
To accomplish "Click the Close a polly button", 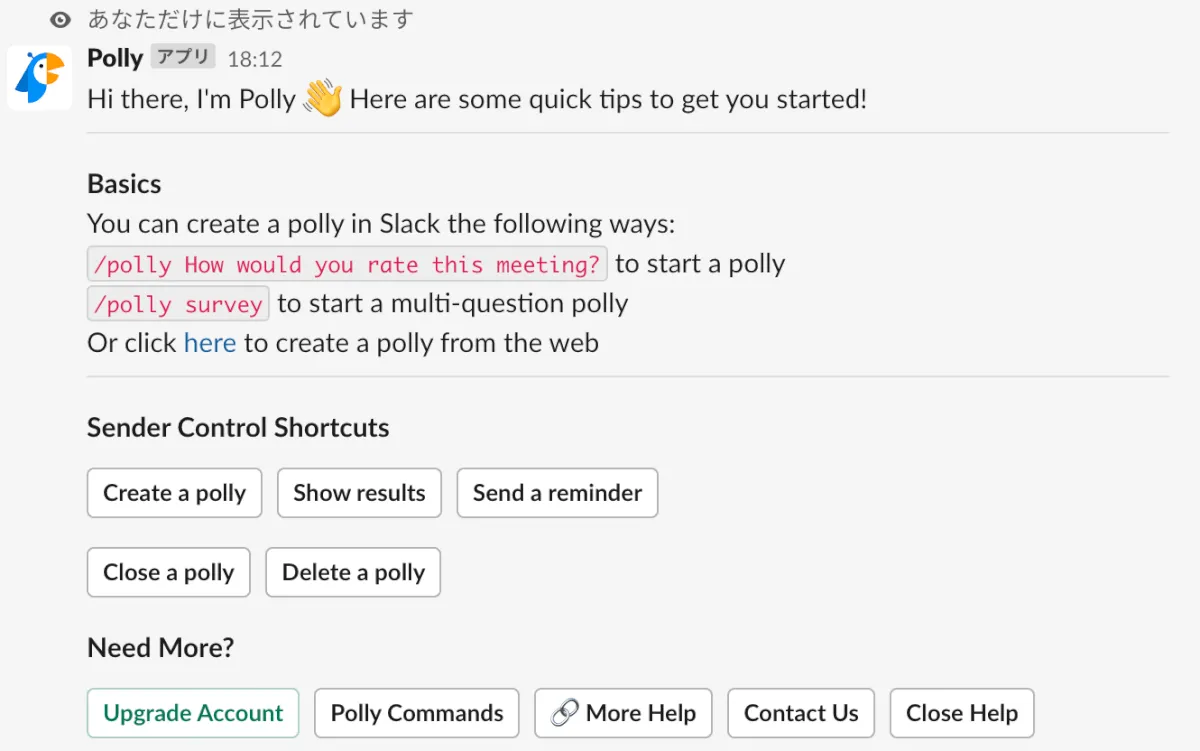I will [x=168, y=573].
